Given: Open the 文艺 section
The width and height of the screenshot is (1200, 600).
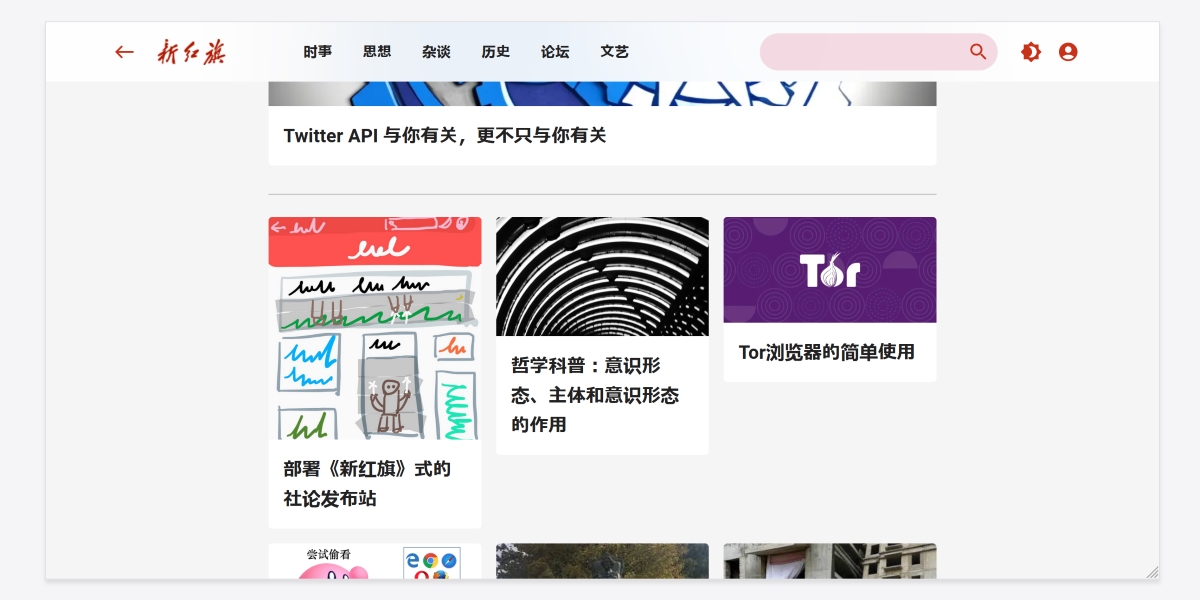Looking at the screenshot, I should coord(614,52).
